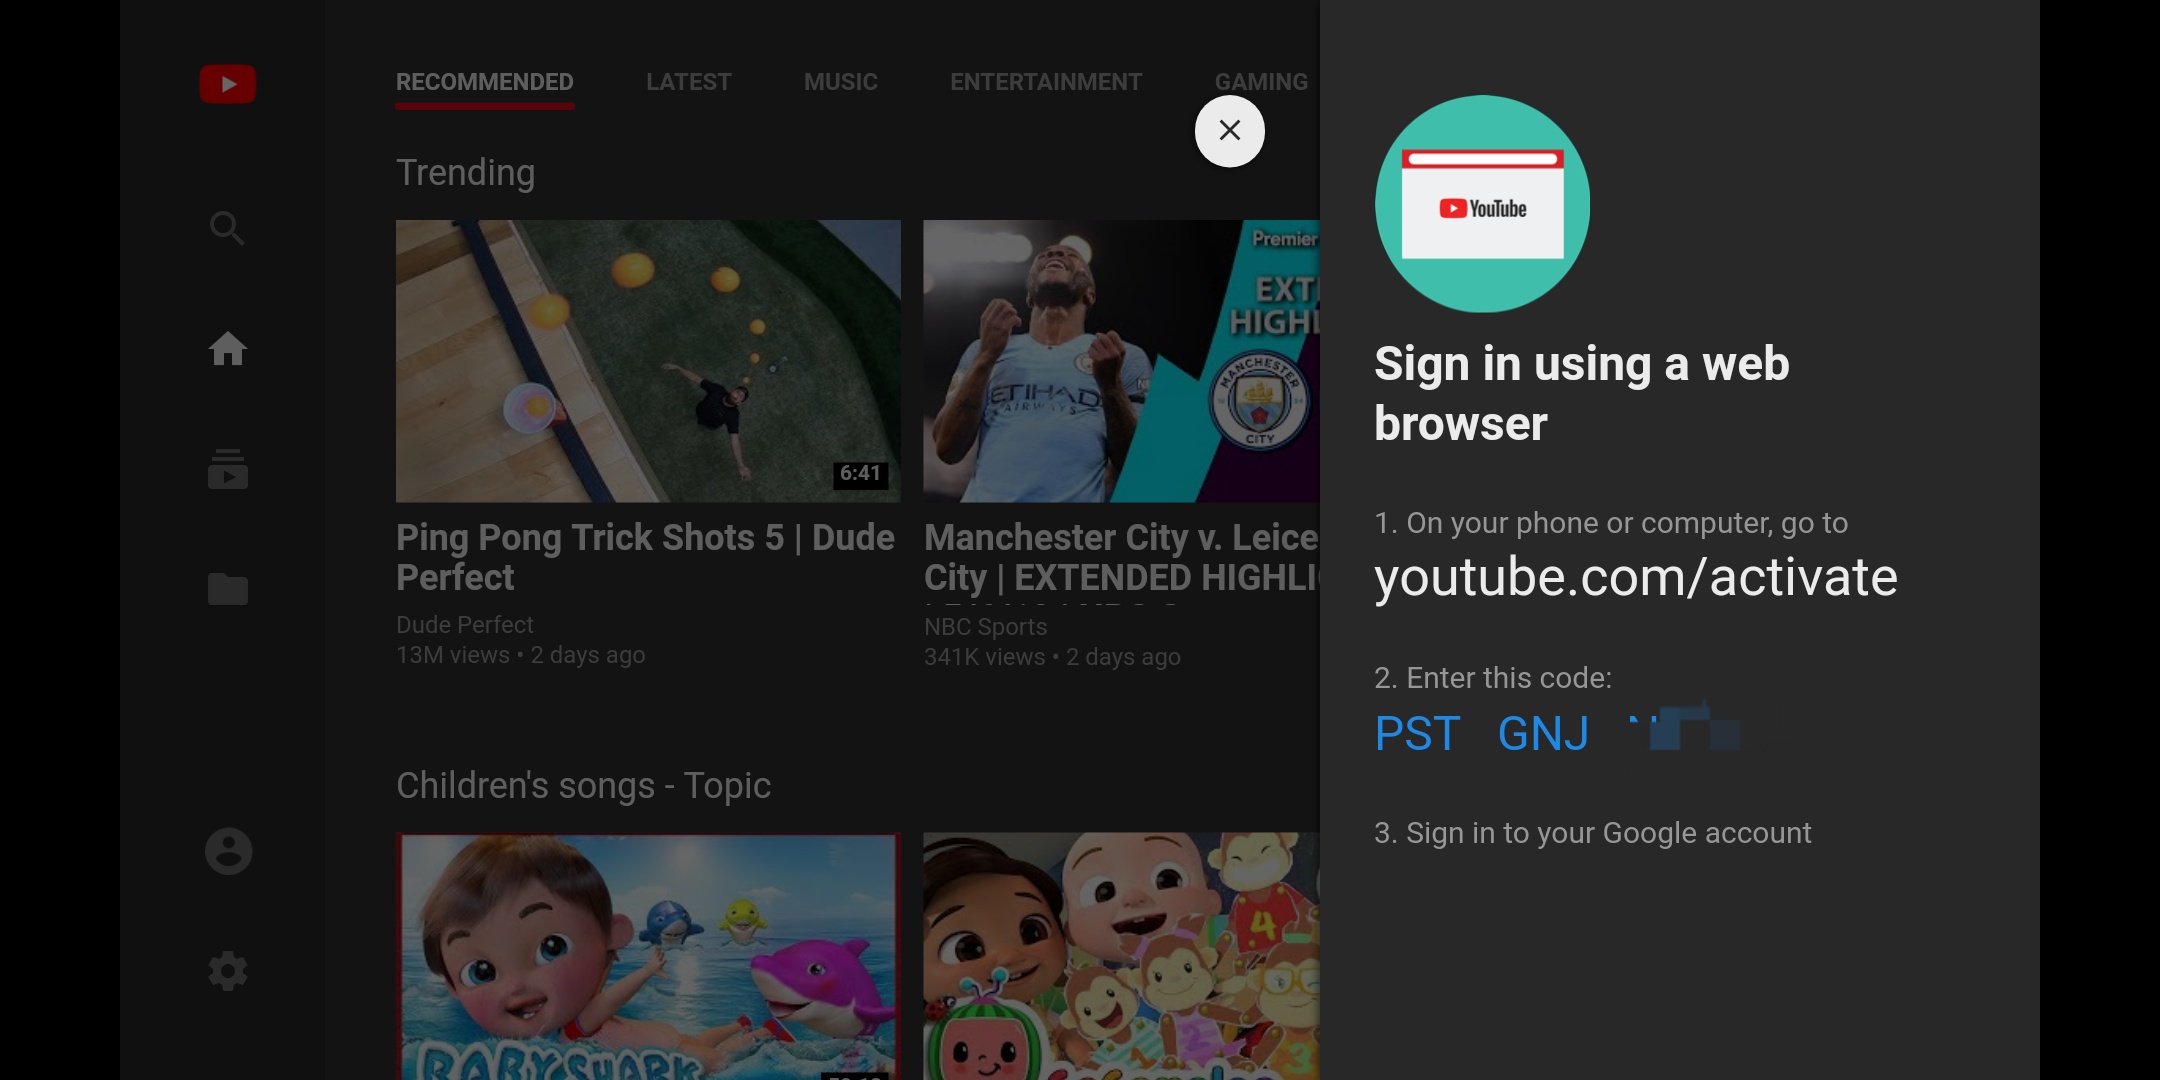This screenshot has width=2160, height=1080.
Task: Select the MUSIC category tab
Action: [840, 81]
